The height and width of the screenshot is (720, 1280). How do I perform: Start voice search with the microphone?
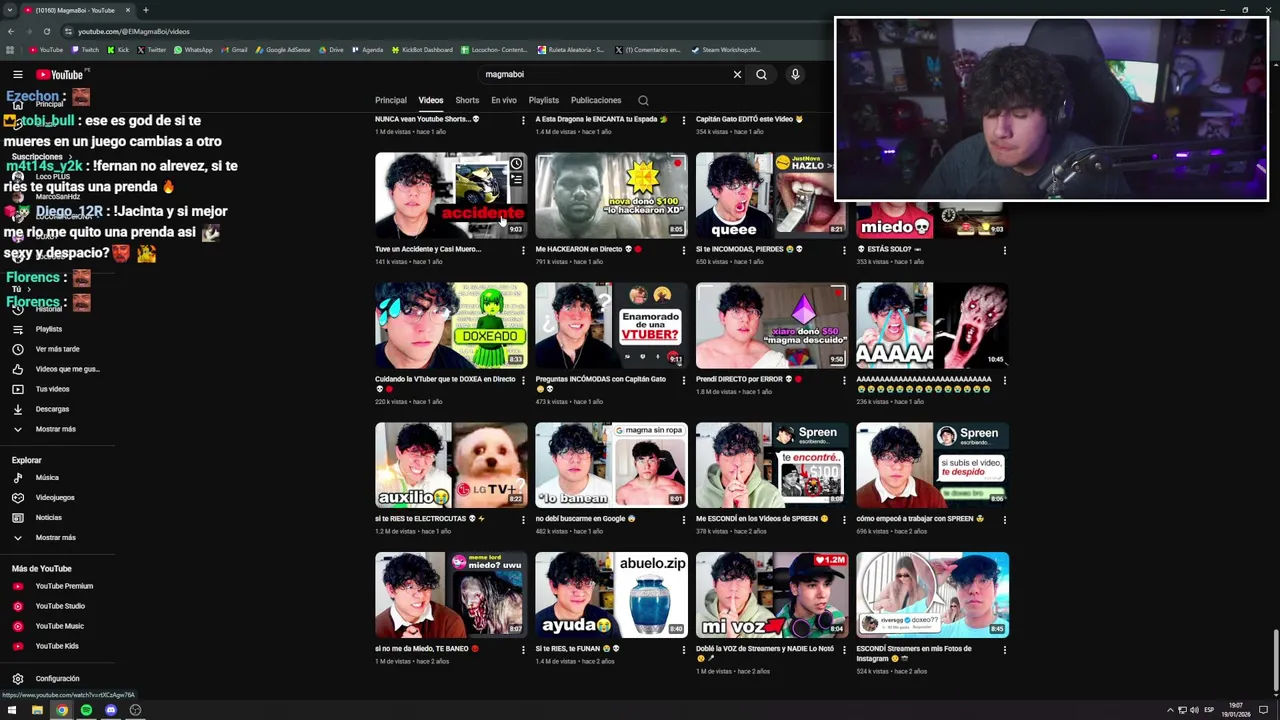pos(795,74)
